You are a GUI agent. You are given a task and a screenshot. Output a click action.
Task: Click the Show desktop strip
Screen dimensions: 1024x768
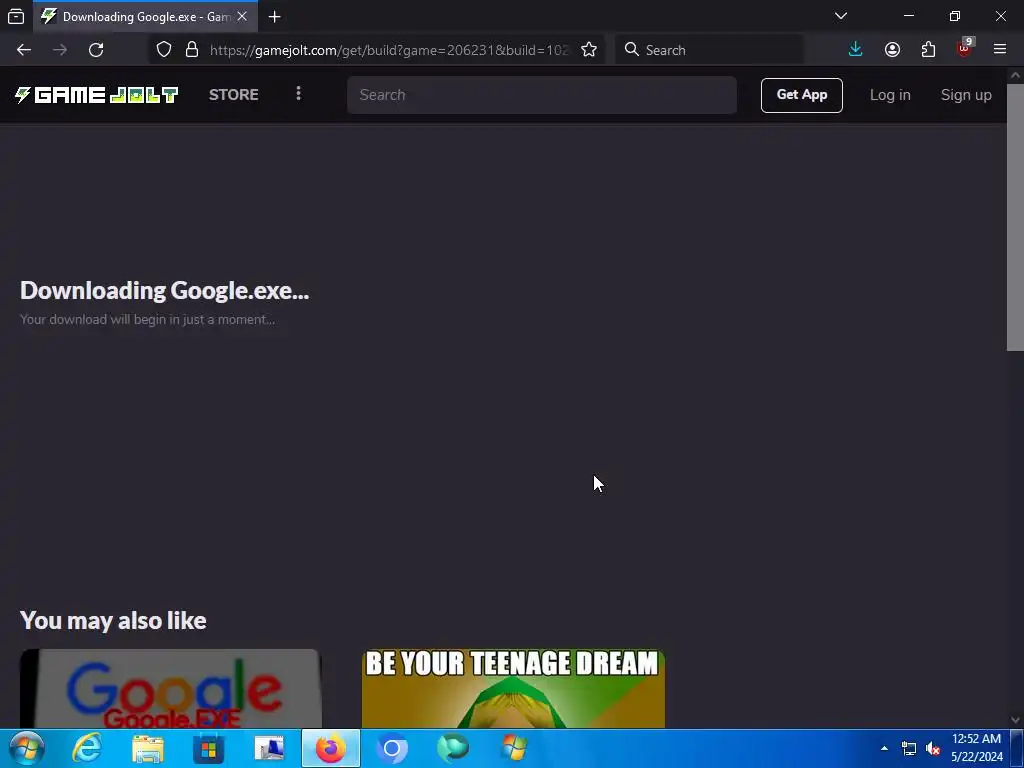pyautogui.click(x=1017, y=748)
